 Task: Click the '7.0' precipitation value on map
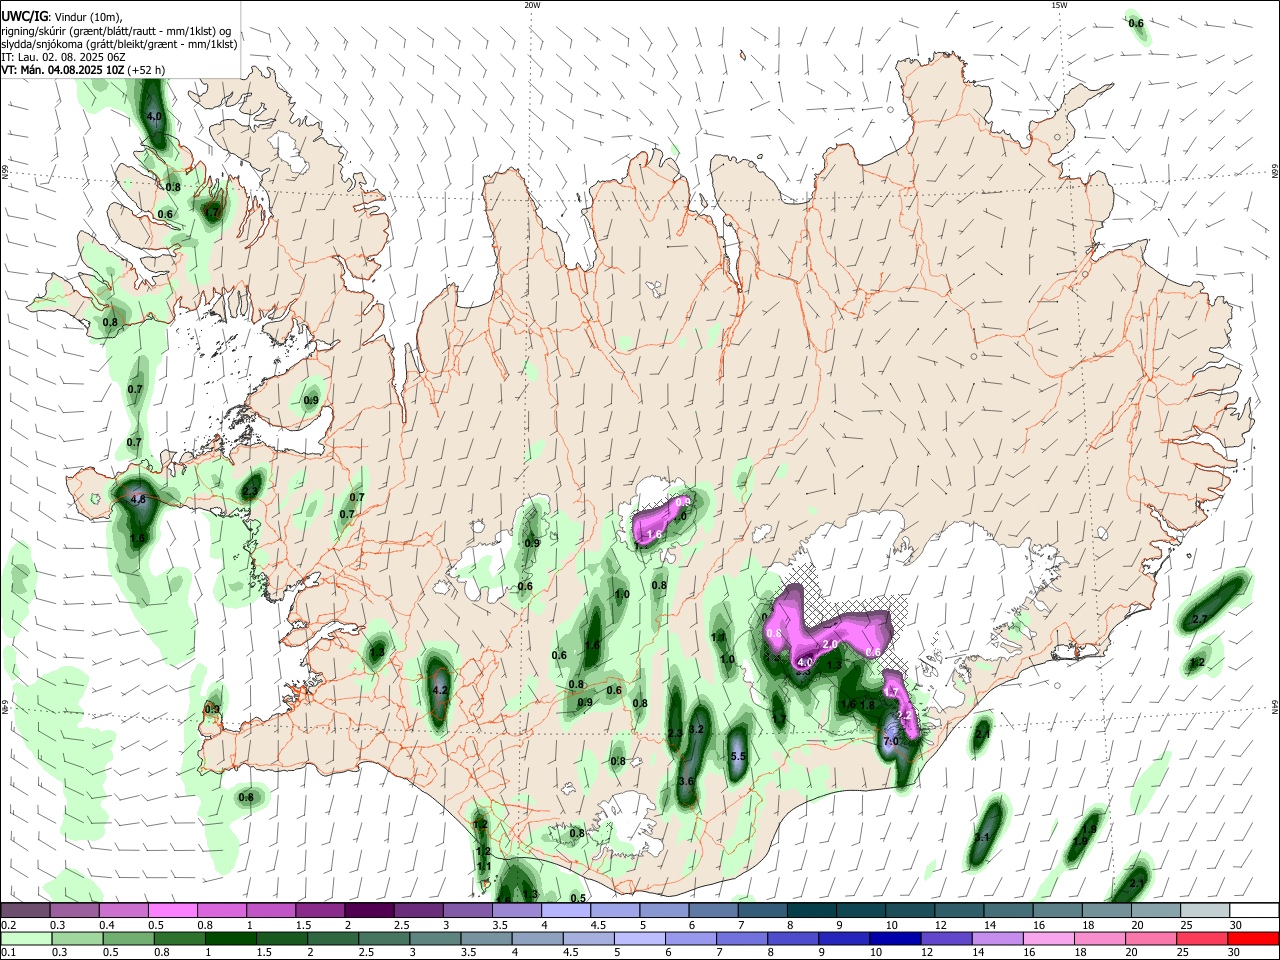tap(892, 741)
